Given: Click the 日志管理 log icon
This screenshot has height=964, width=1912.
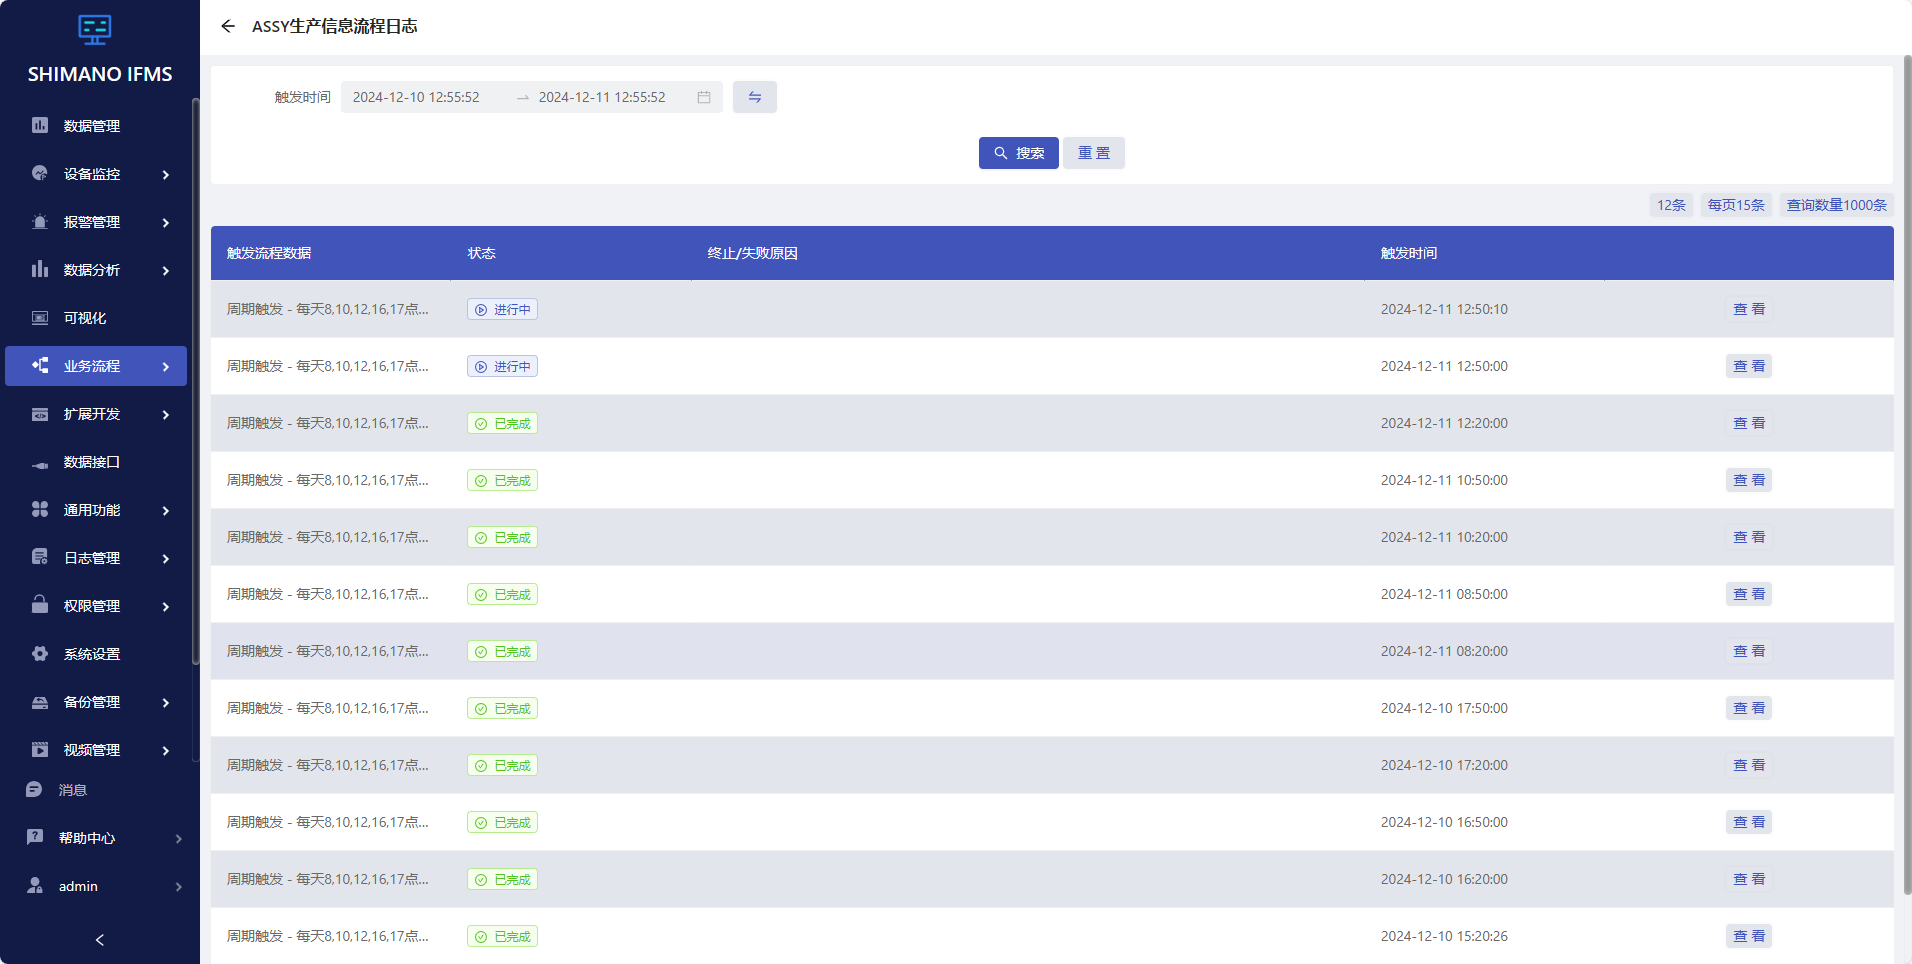Looking at the screenshot, I should click(40, 557).
